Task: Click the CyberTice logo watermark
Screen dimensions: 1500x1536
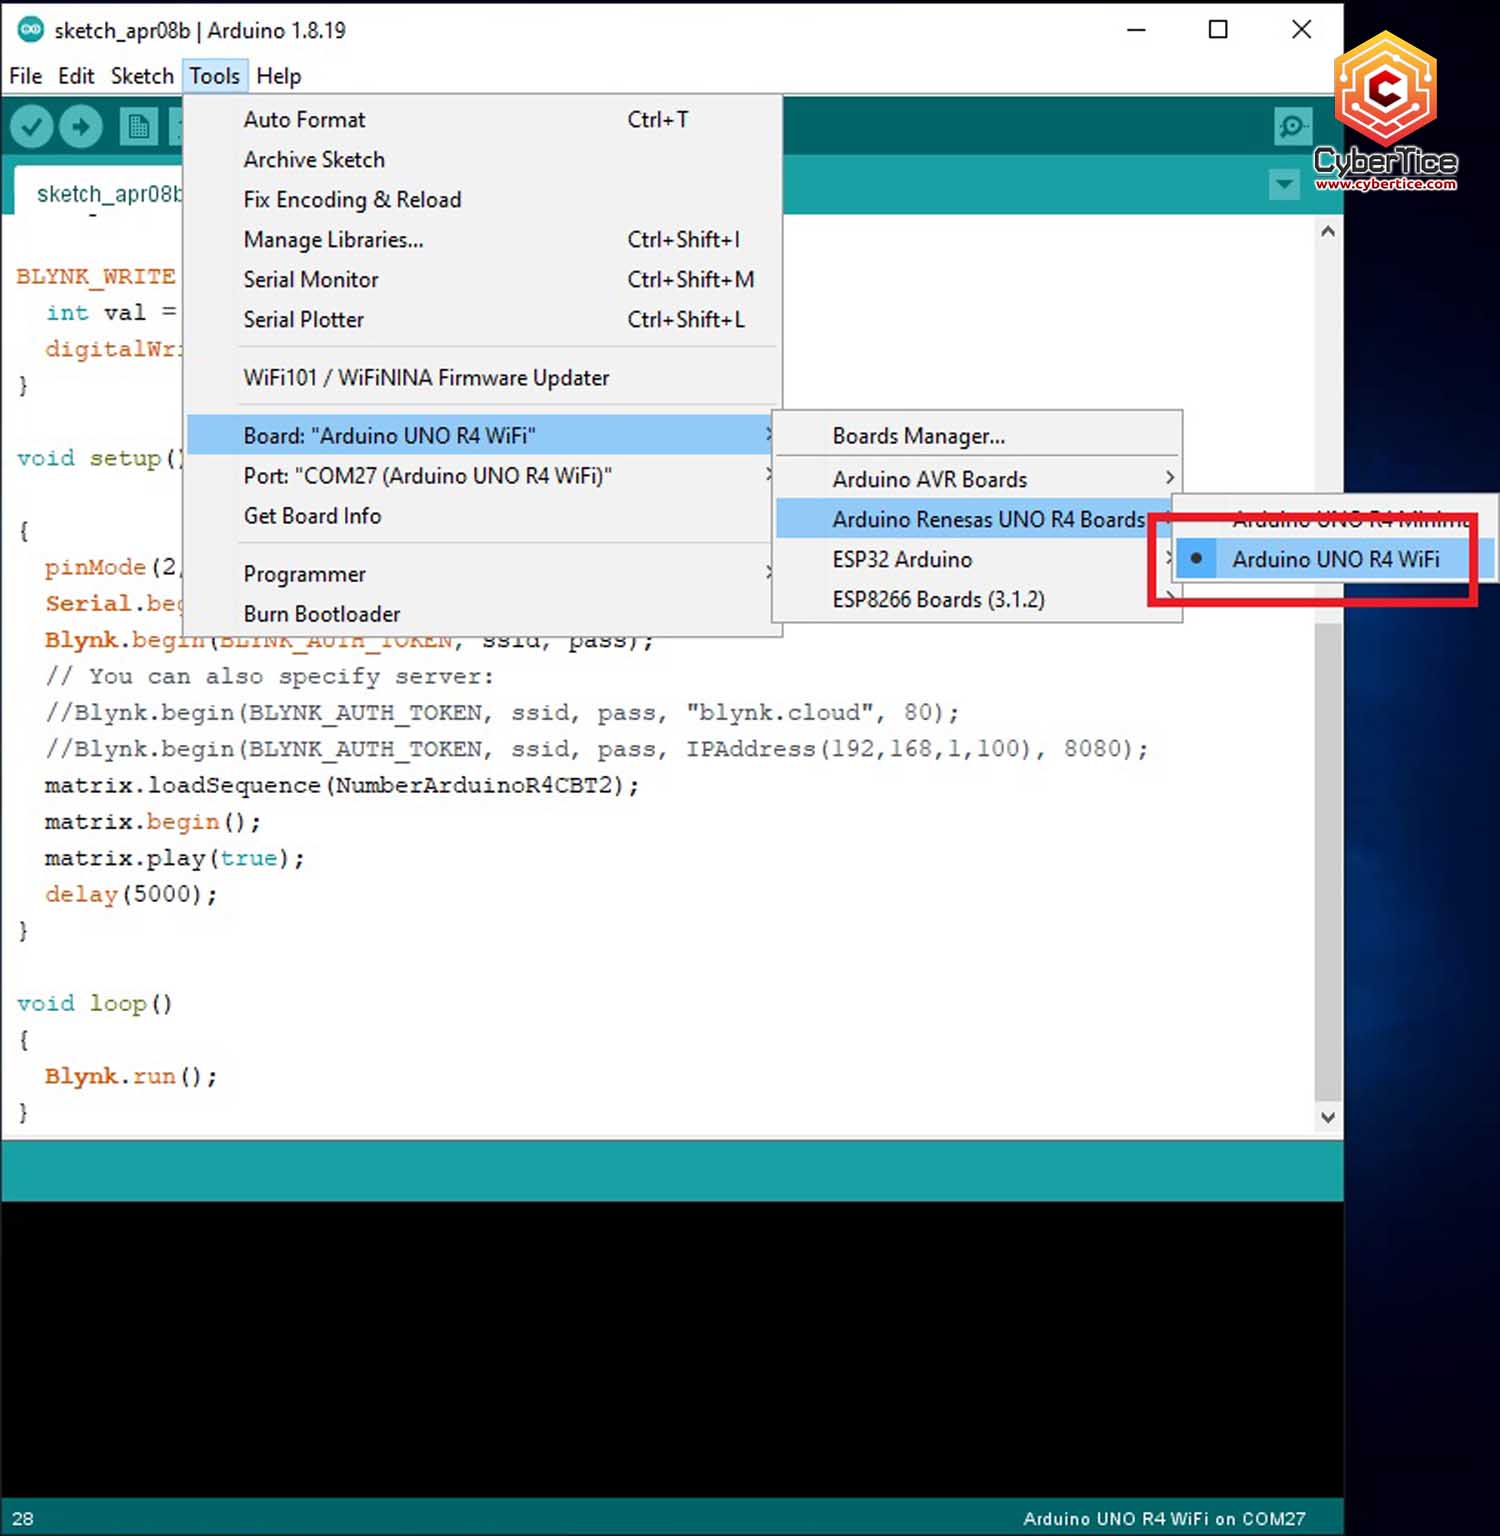Action: click(1385, 112)
